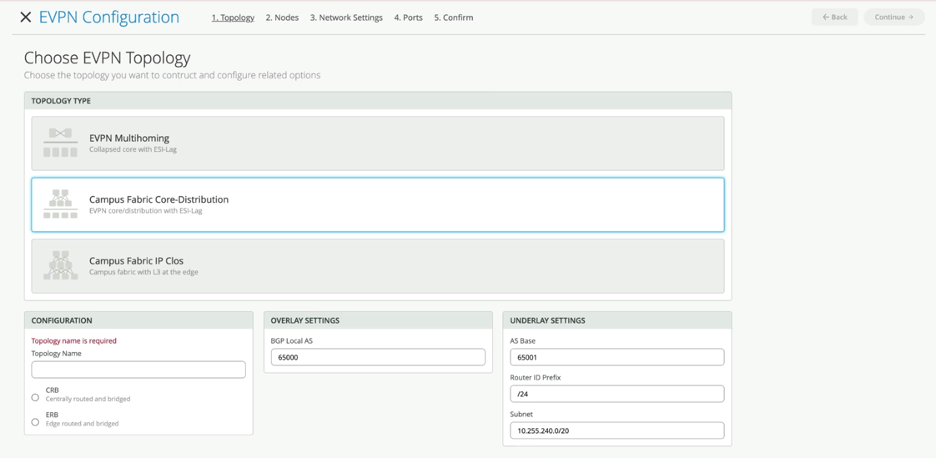Screen dimensions: 936x458
Task: Choose the Campus Fabric IP Clos card
Action: 400,266
